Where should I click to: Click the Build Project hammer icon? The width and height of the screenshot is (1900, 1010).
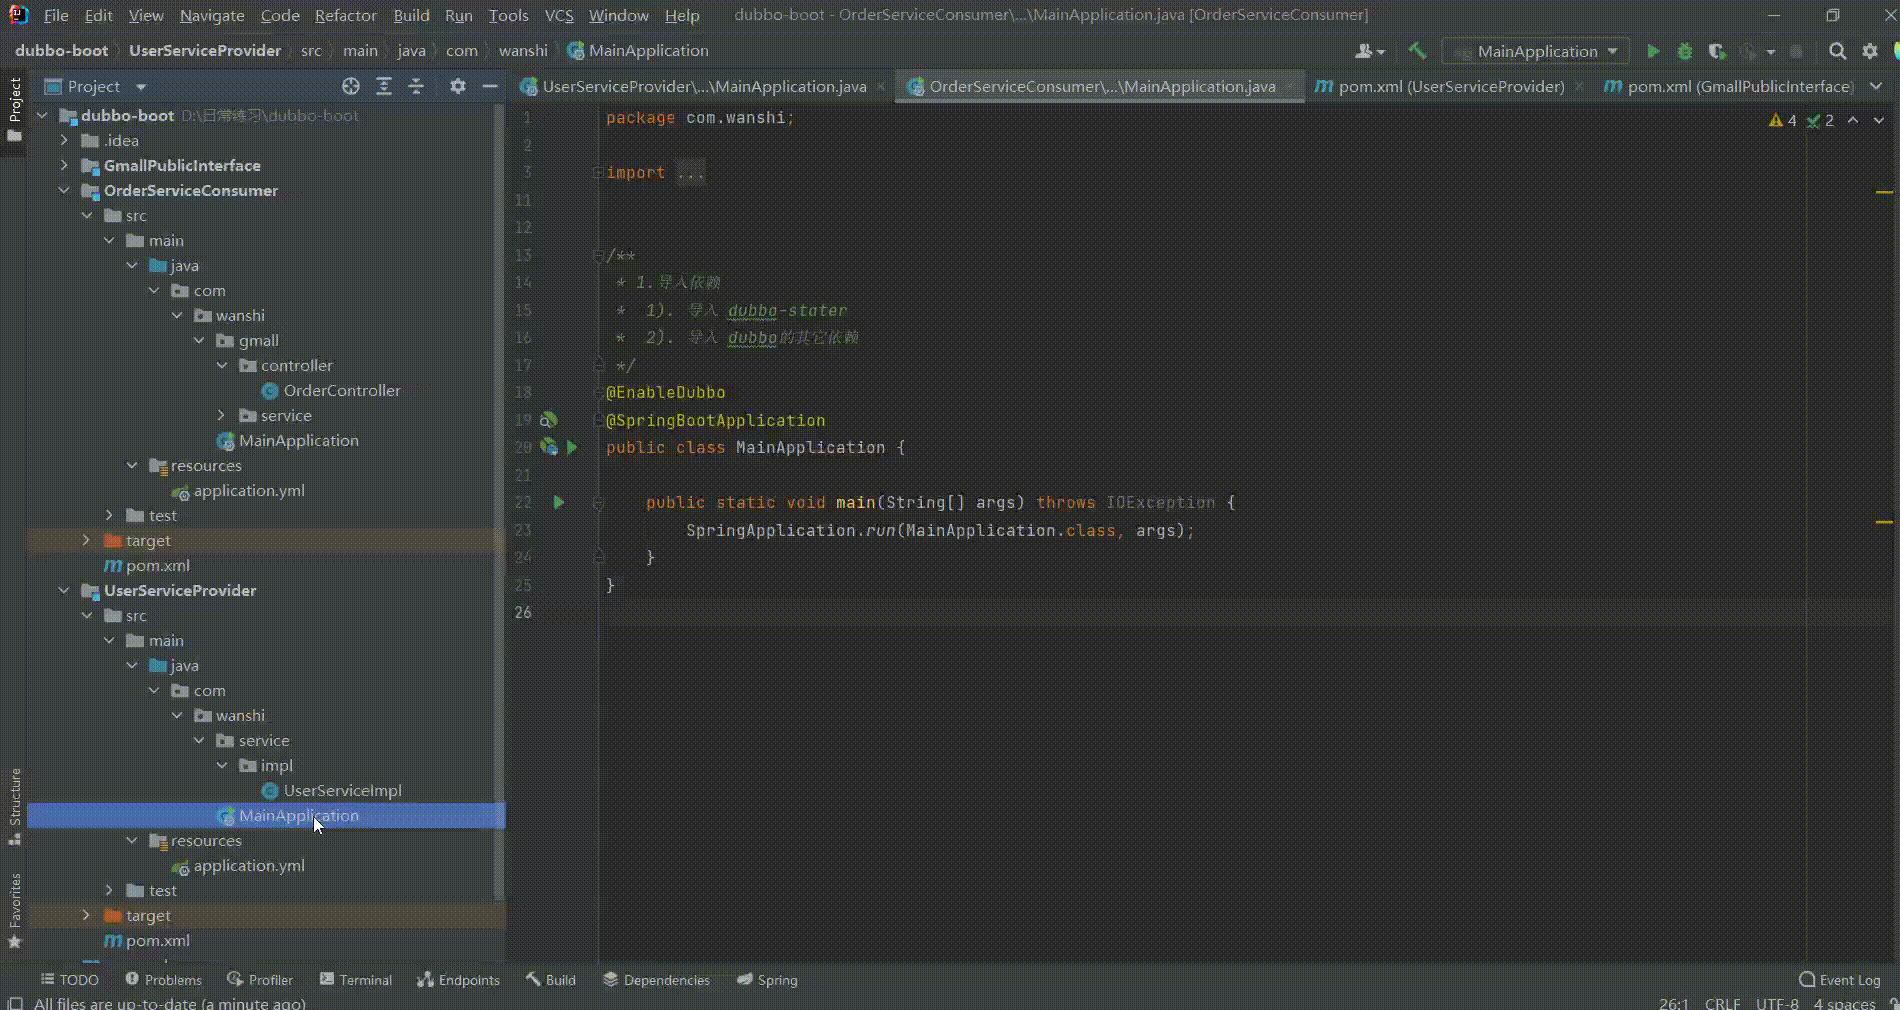coord(1417,51)
